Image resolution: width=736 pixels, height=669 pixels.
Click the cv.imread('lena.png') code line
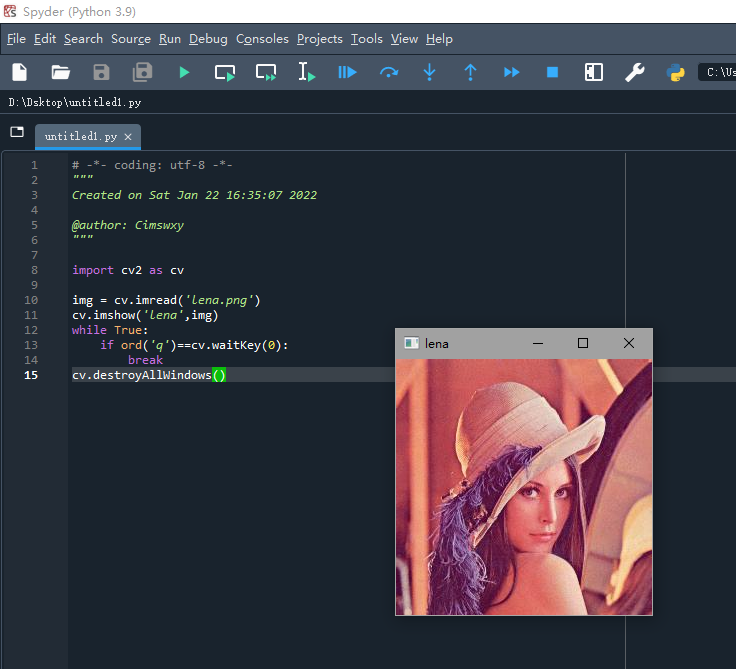(x=166, y=300)
